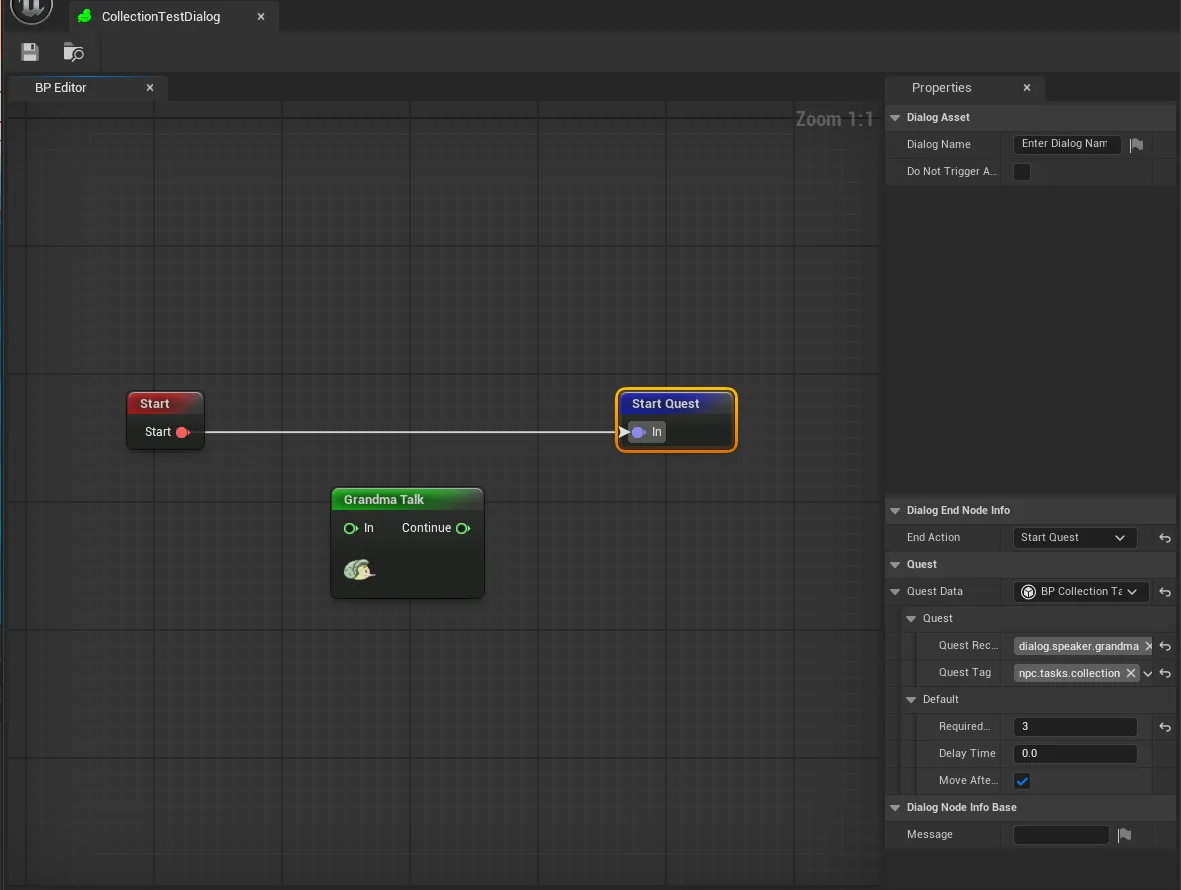
Task: Click the Zoom 1:1 indicator text
Action: coord(835,119)
